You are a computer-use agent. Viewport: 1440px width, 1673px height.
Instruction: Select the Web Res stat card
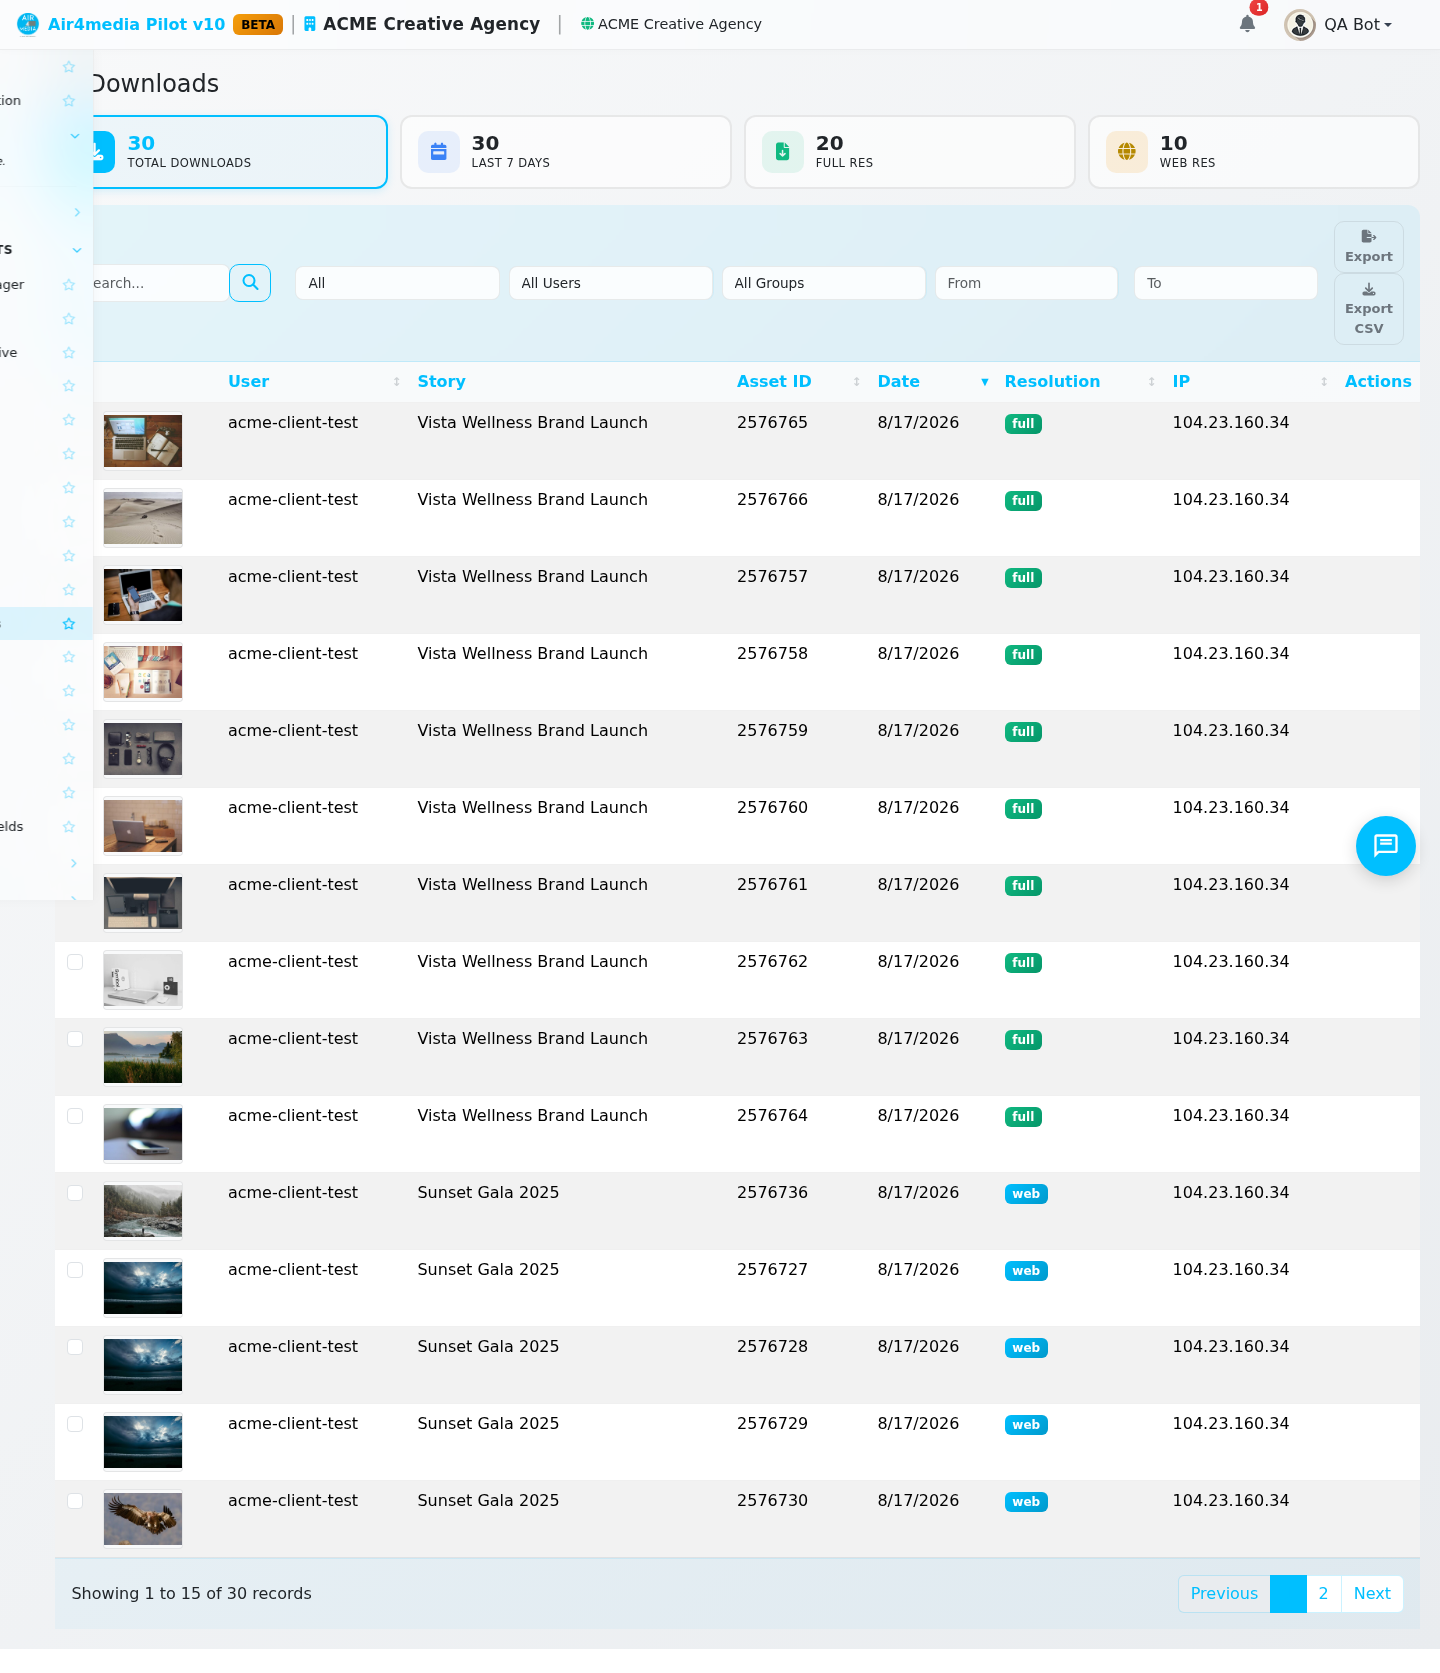[x=1254, y=152]
